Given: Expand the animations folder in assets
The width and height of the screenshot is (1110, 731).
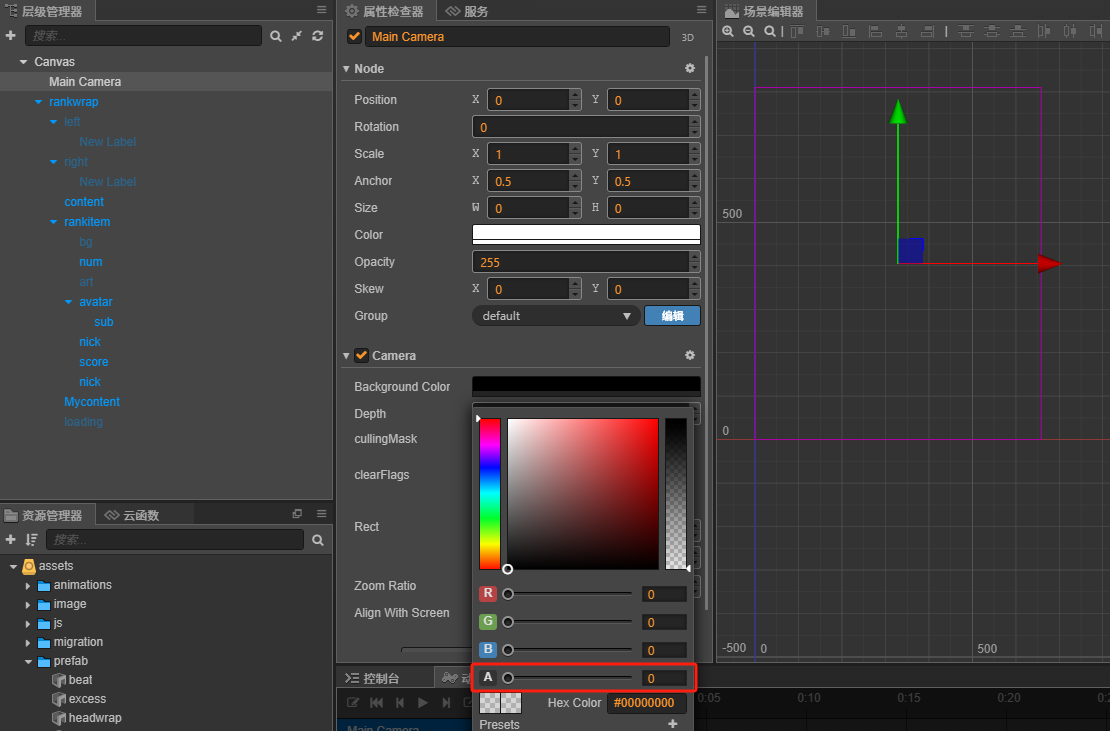Looking at the screenshot, I should pyautogui.click(x=28, y=586).
